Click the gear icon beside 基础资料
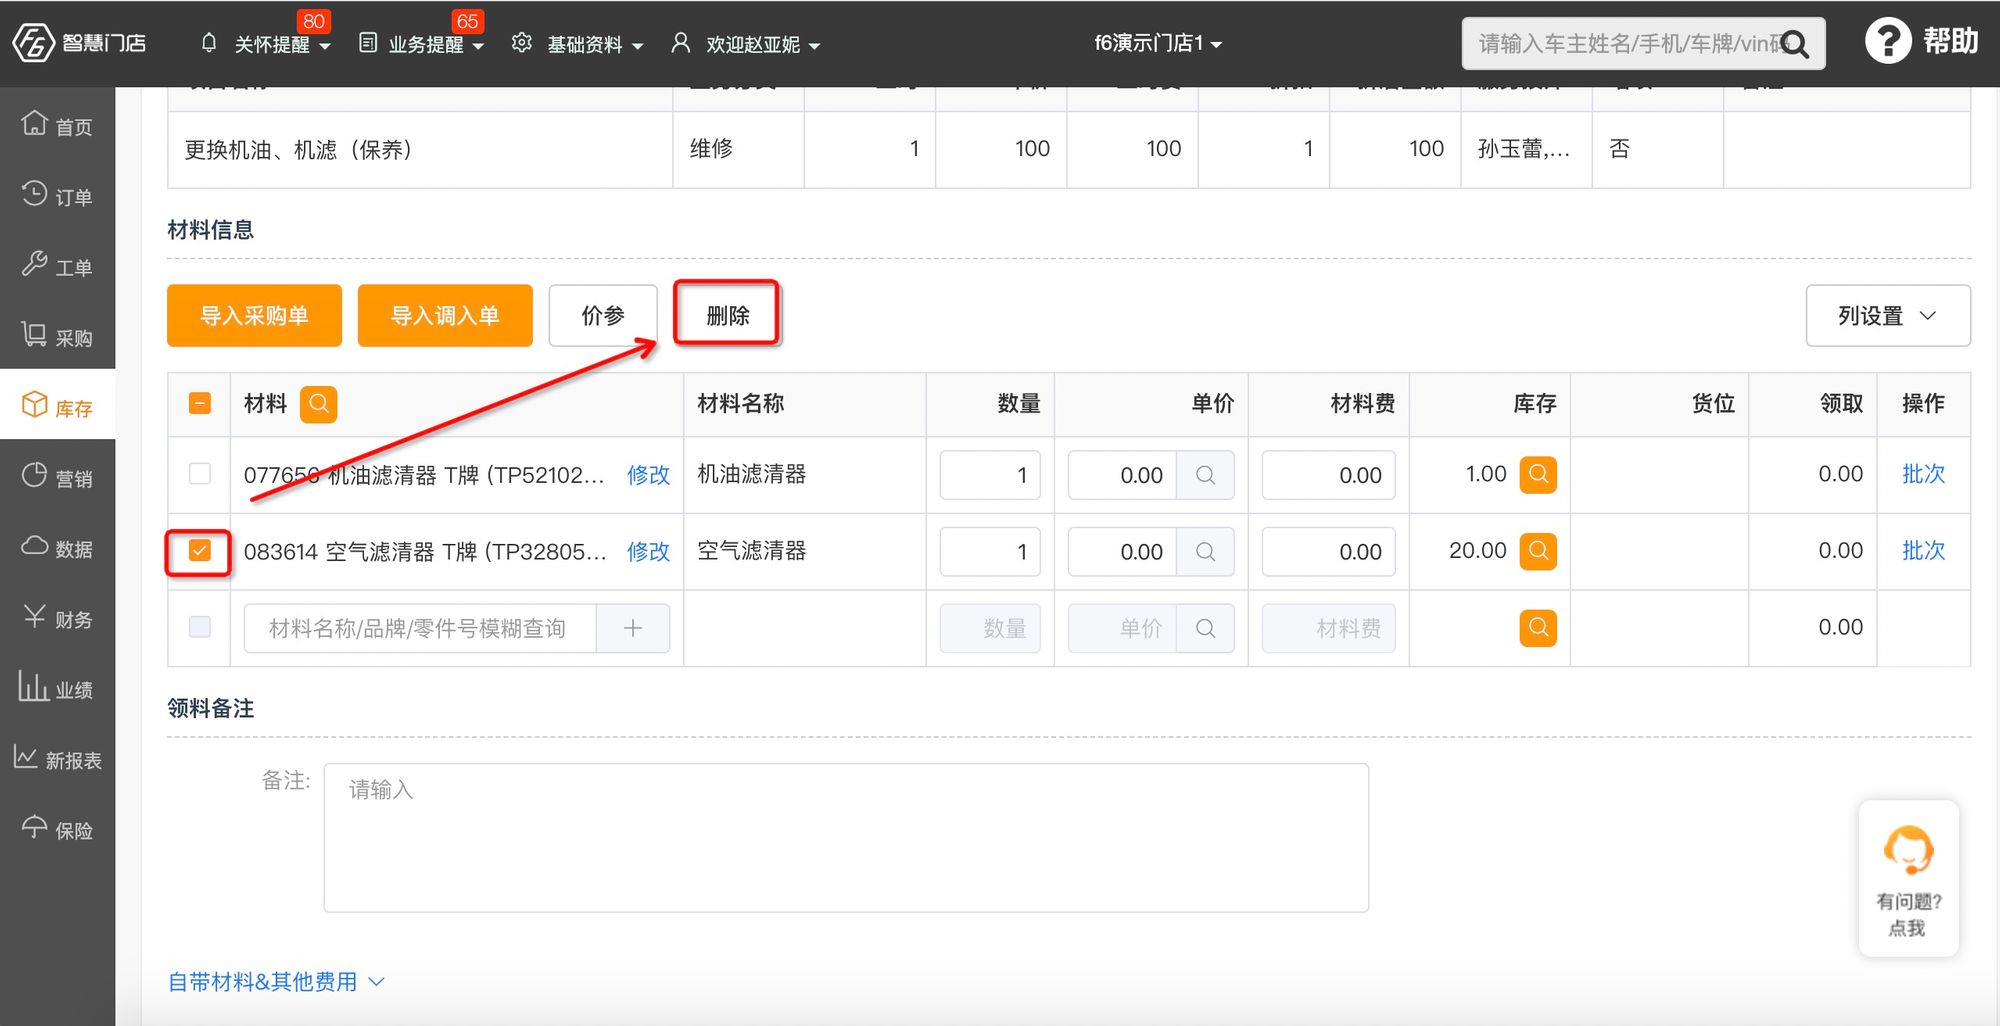 (521, 43)
